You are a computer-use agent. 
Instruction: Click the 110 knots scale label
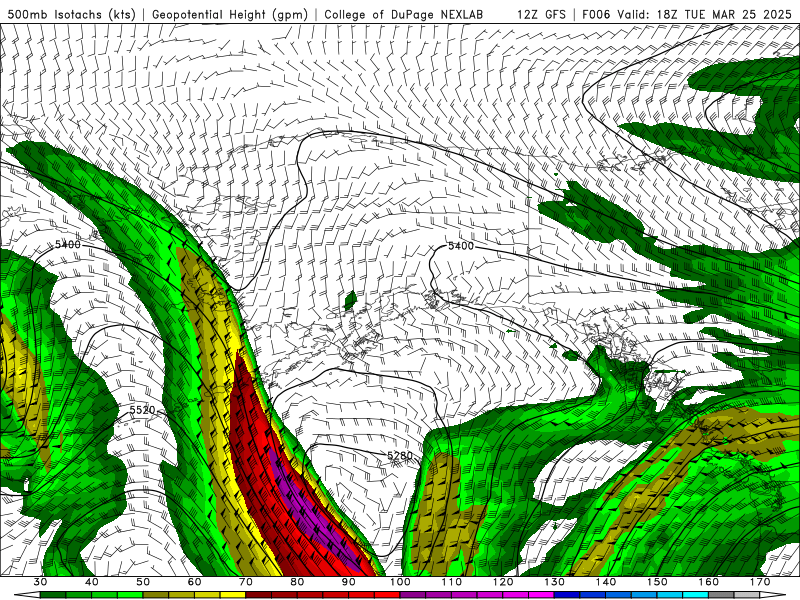tap(452, 582)
